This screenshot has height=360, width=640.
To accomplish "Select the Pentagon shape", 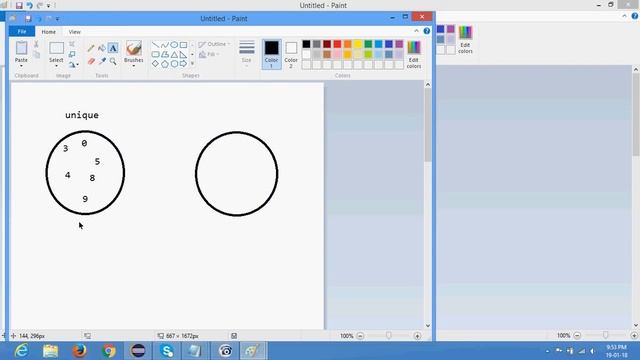I will coord(164,64).
